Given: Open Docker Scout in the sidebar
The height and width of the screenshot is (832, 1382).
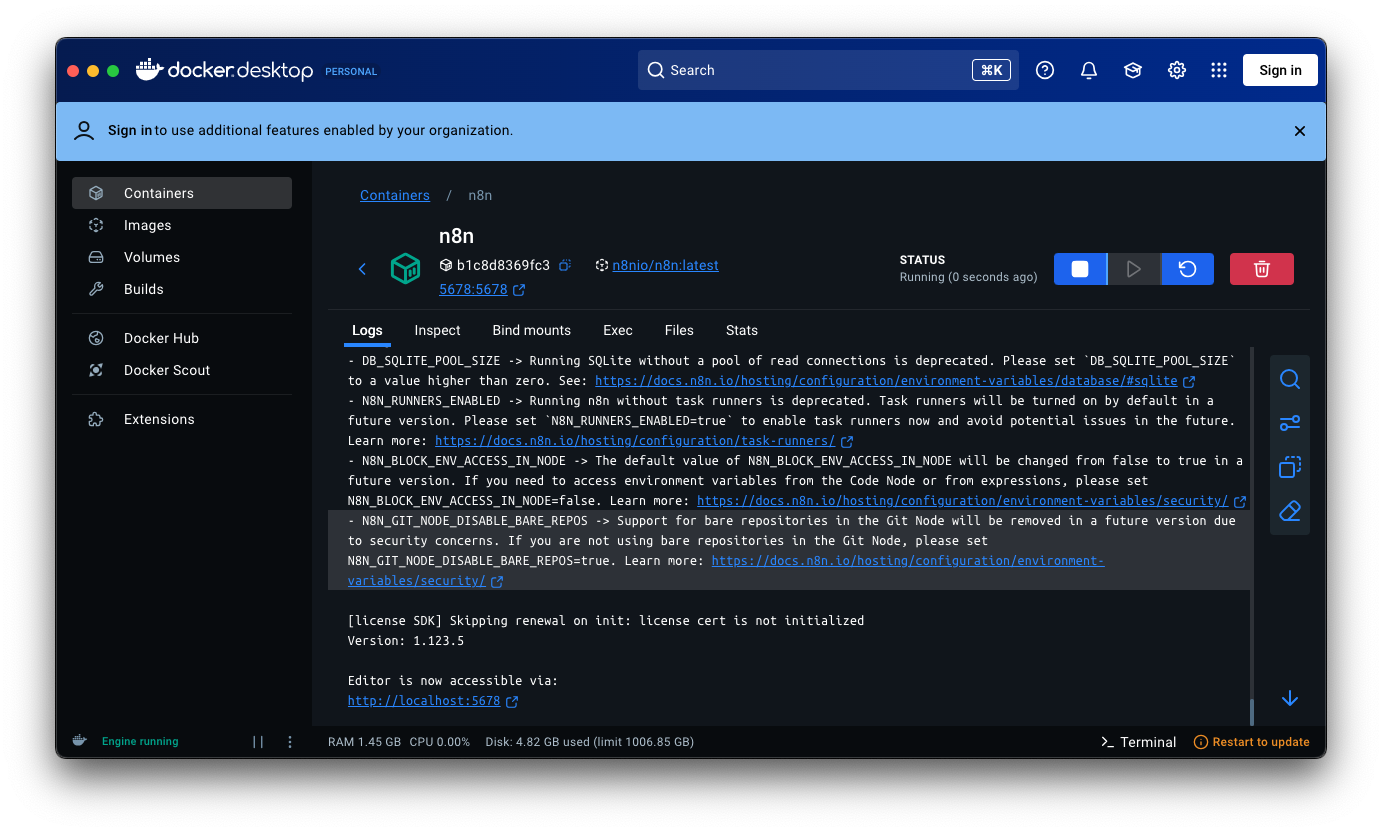Looking at the screenshot, I should click(x=182, y=370).
